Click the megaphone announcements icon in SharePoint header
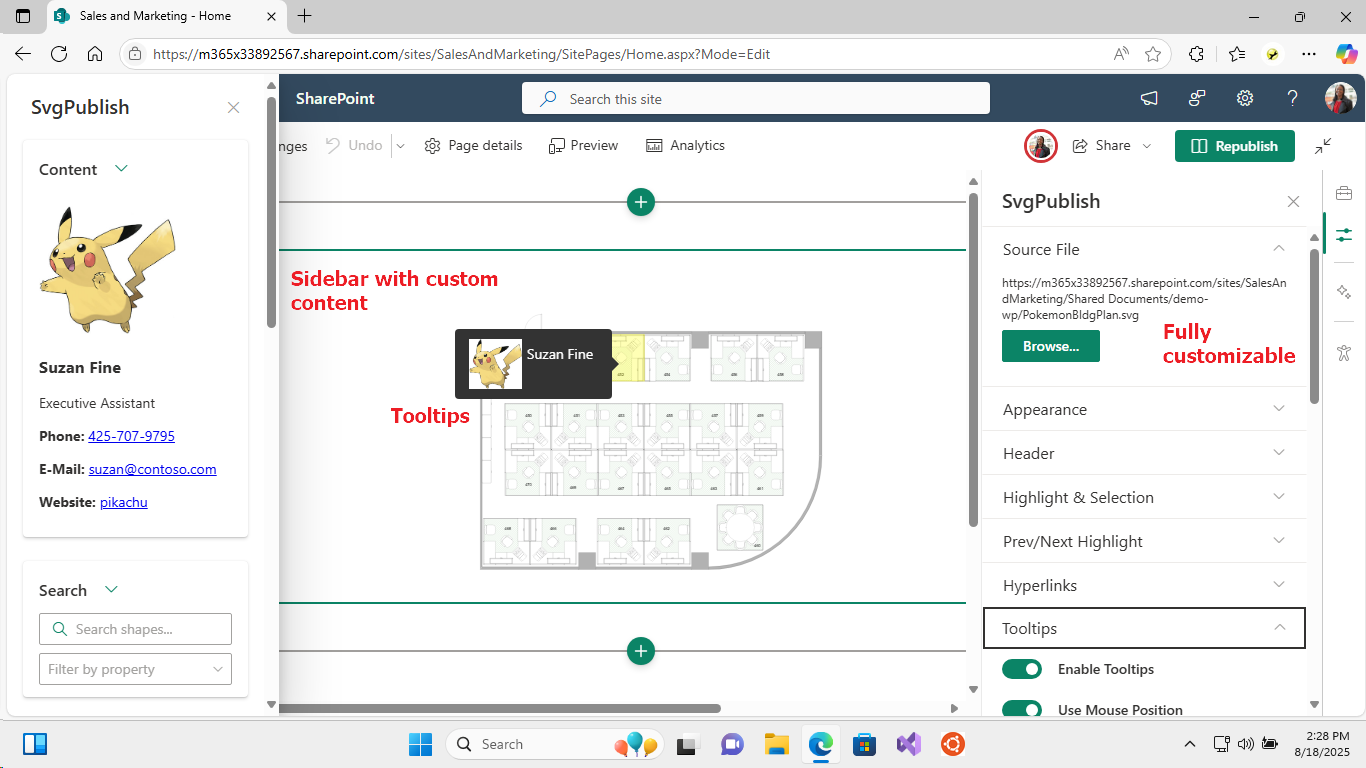This screenshot has width=1366, height=768. (1149, 98)
